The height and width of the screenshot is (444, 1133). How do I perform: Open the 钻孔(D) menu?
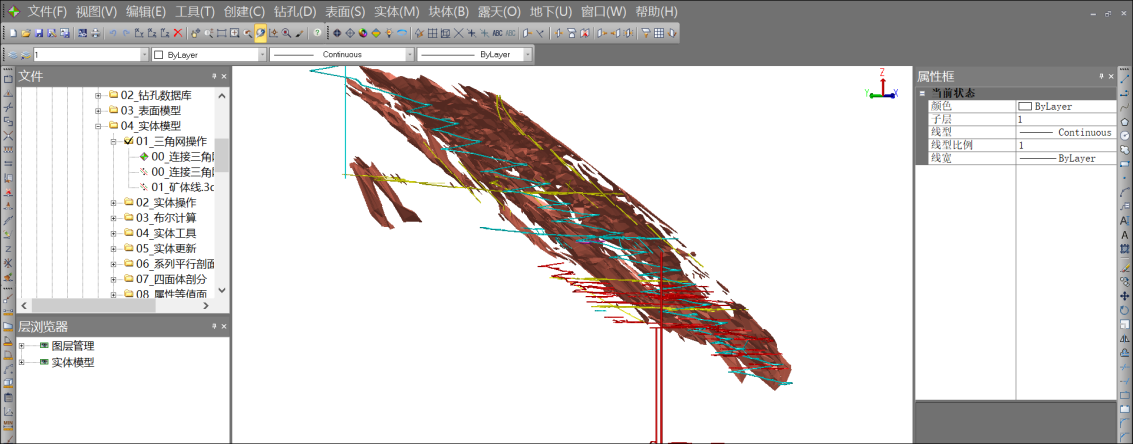click(294, 11)
